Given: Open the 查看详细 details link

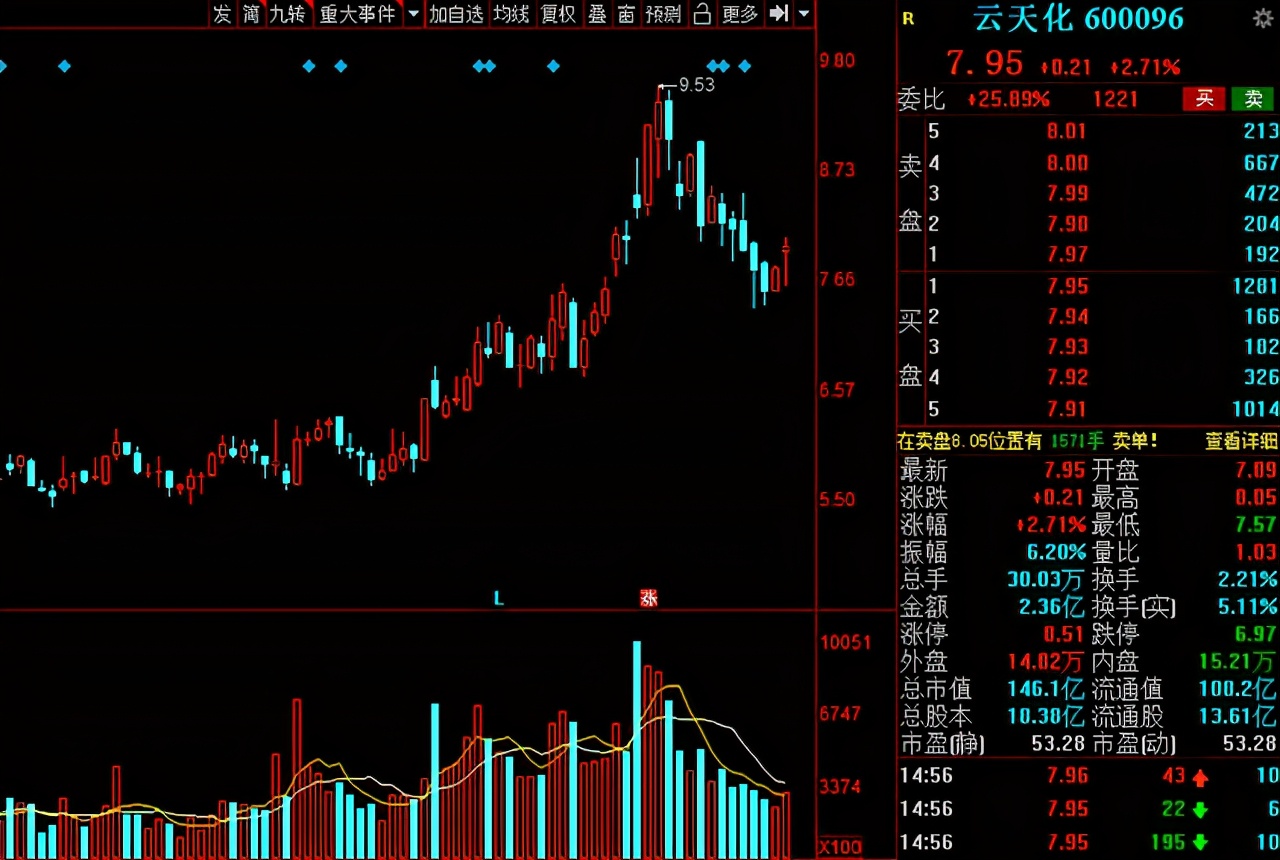Looking at the screenshot, I should (1241, 441).
